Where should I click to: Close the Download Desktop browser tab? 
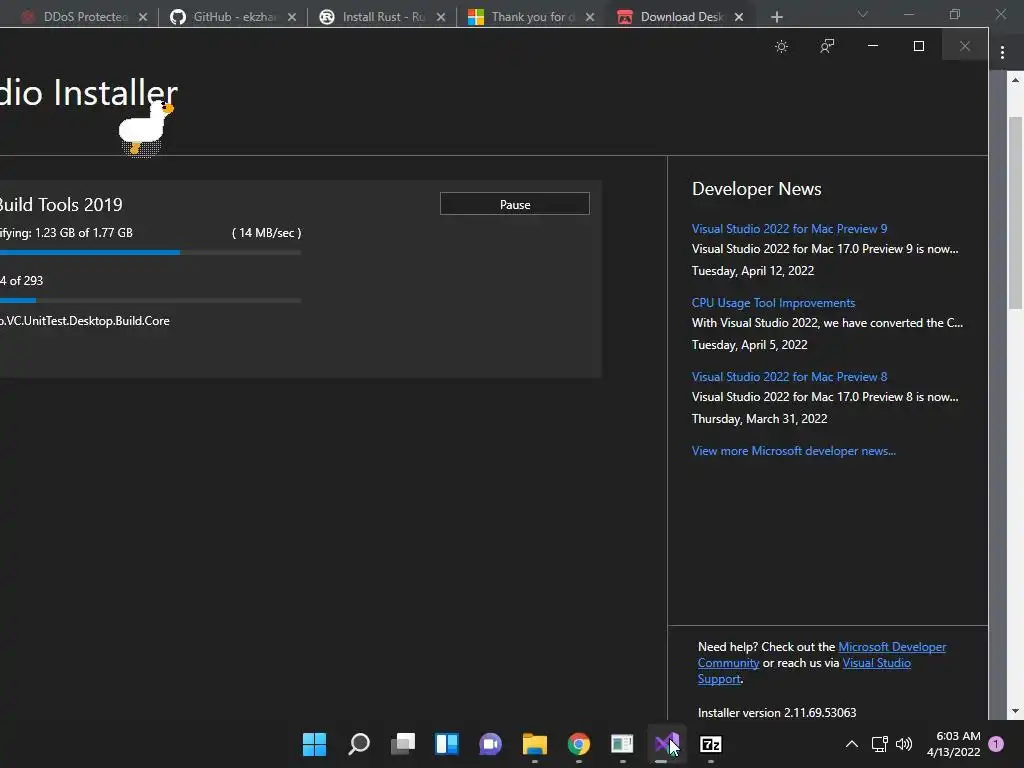coord(739,17)
